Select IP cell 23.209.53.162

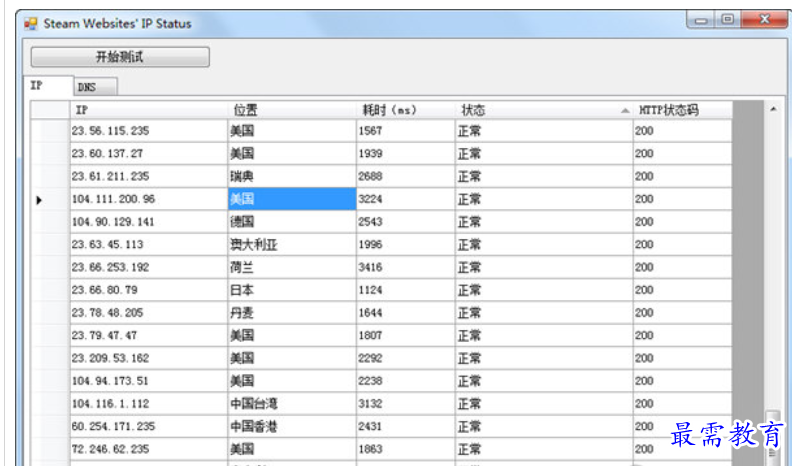[148, 358]
